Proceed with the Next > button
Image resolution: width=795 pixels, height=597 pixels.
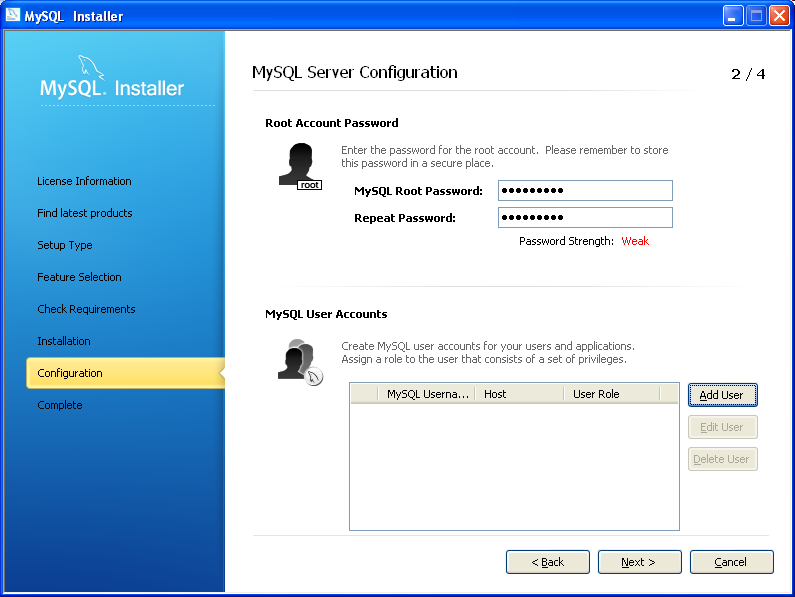(639, 562)
